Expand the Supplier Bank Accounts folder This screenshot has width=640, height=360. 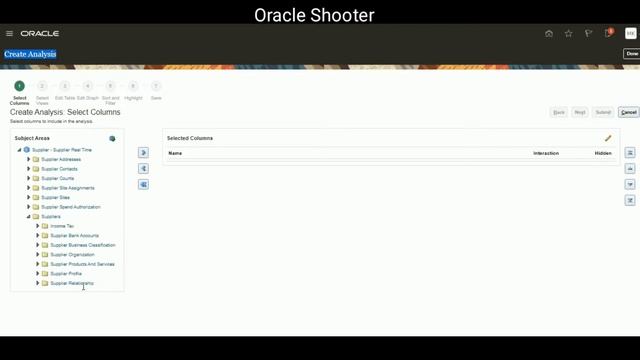[x=38, y=236]
